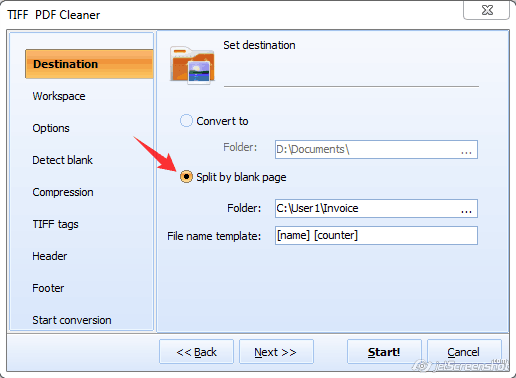Open the TIFF tags page

click(x=55, y=224)
